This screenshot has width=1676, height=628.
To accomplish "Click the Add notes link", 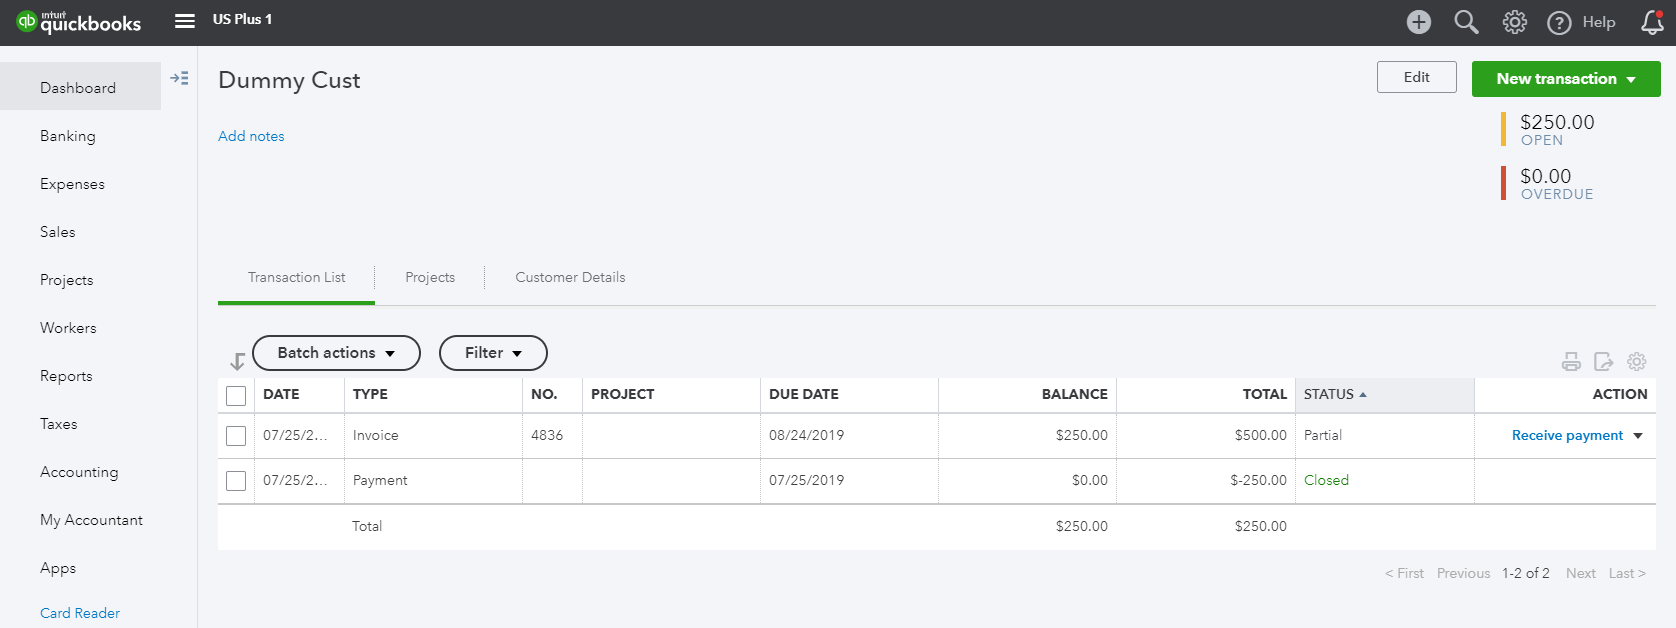I will (251, 136).
